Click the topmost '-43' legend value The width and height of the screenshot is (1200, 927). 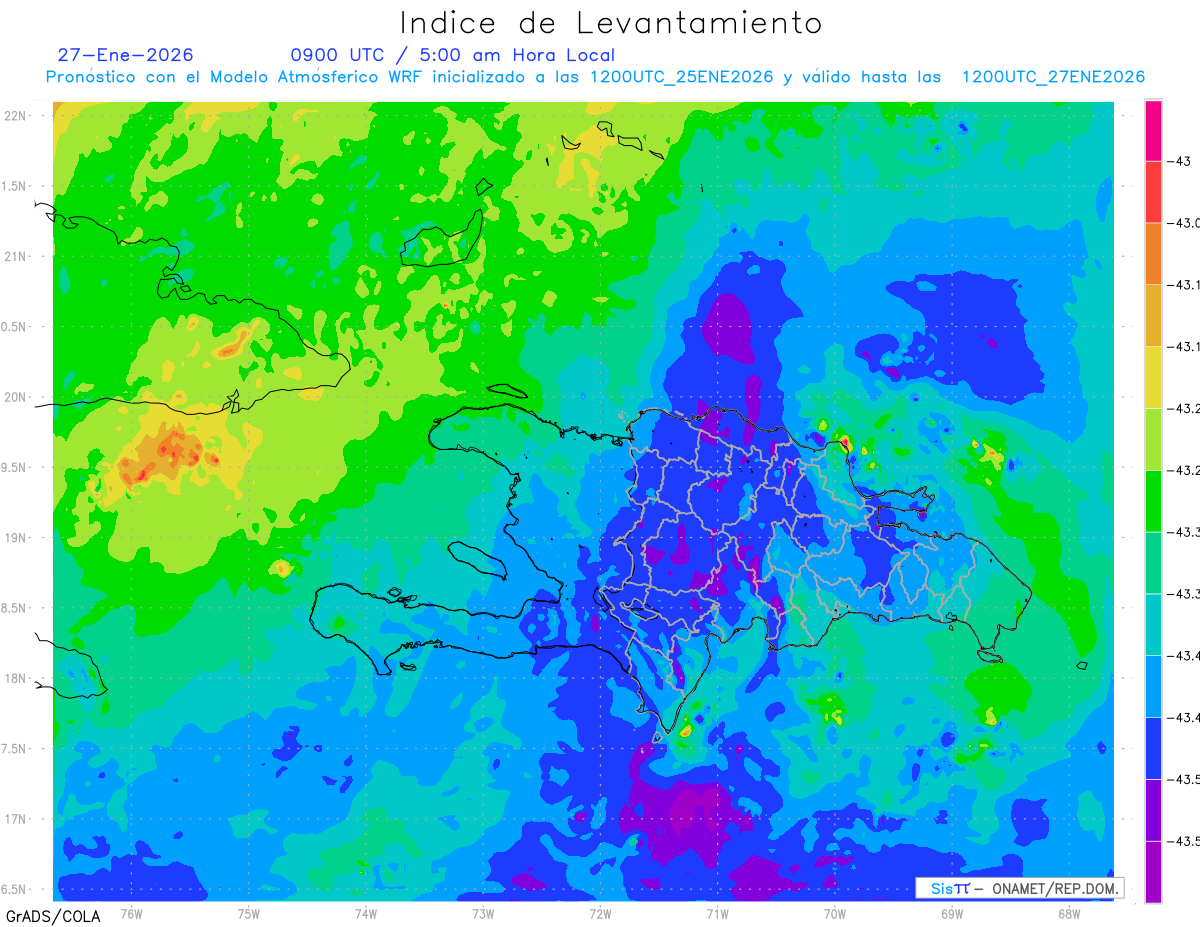click(1177, 161)
